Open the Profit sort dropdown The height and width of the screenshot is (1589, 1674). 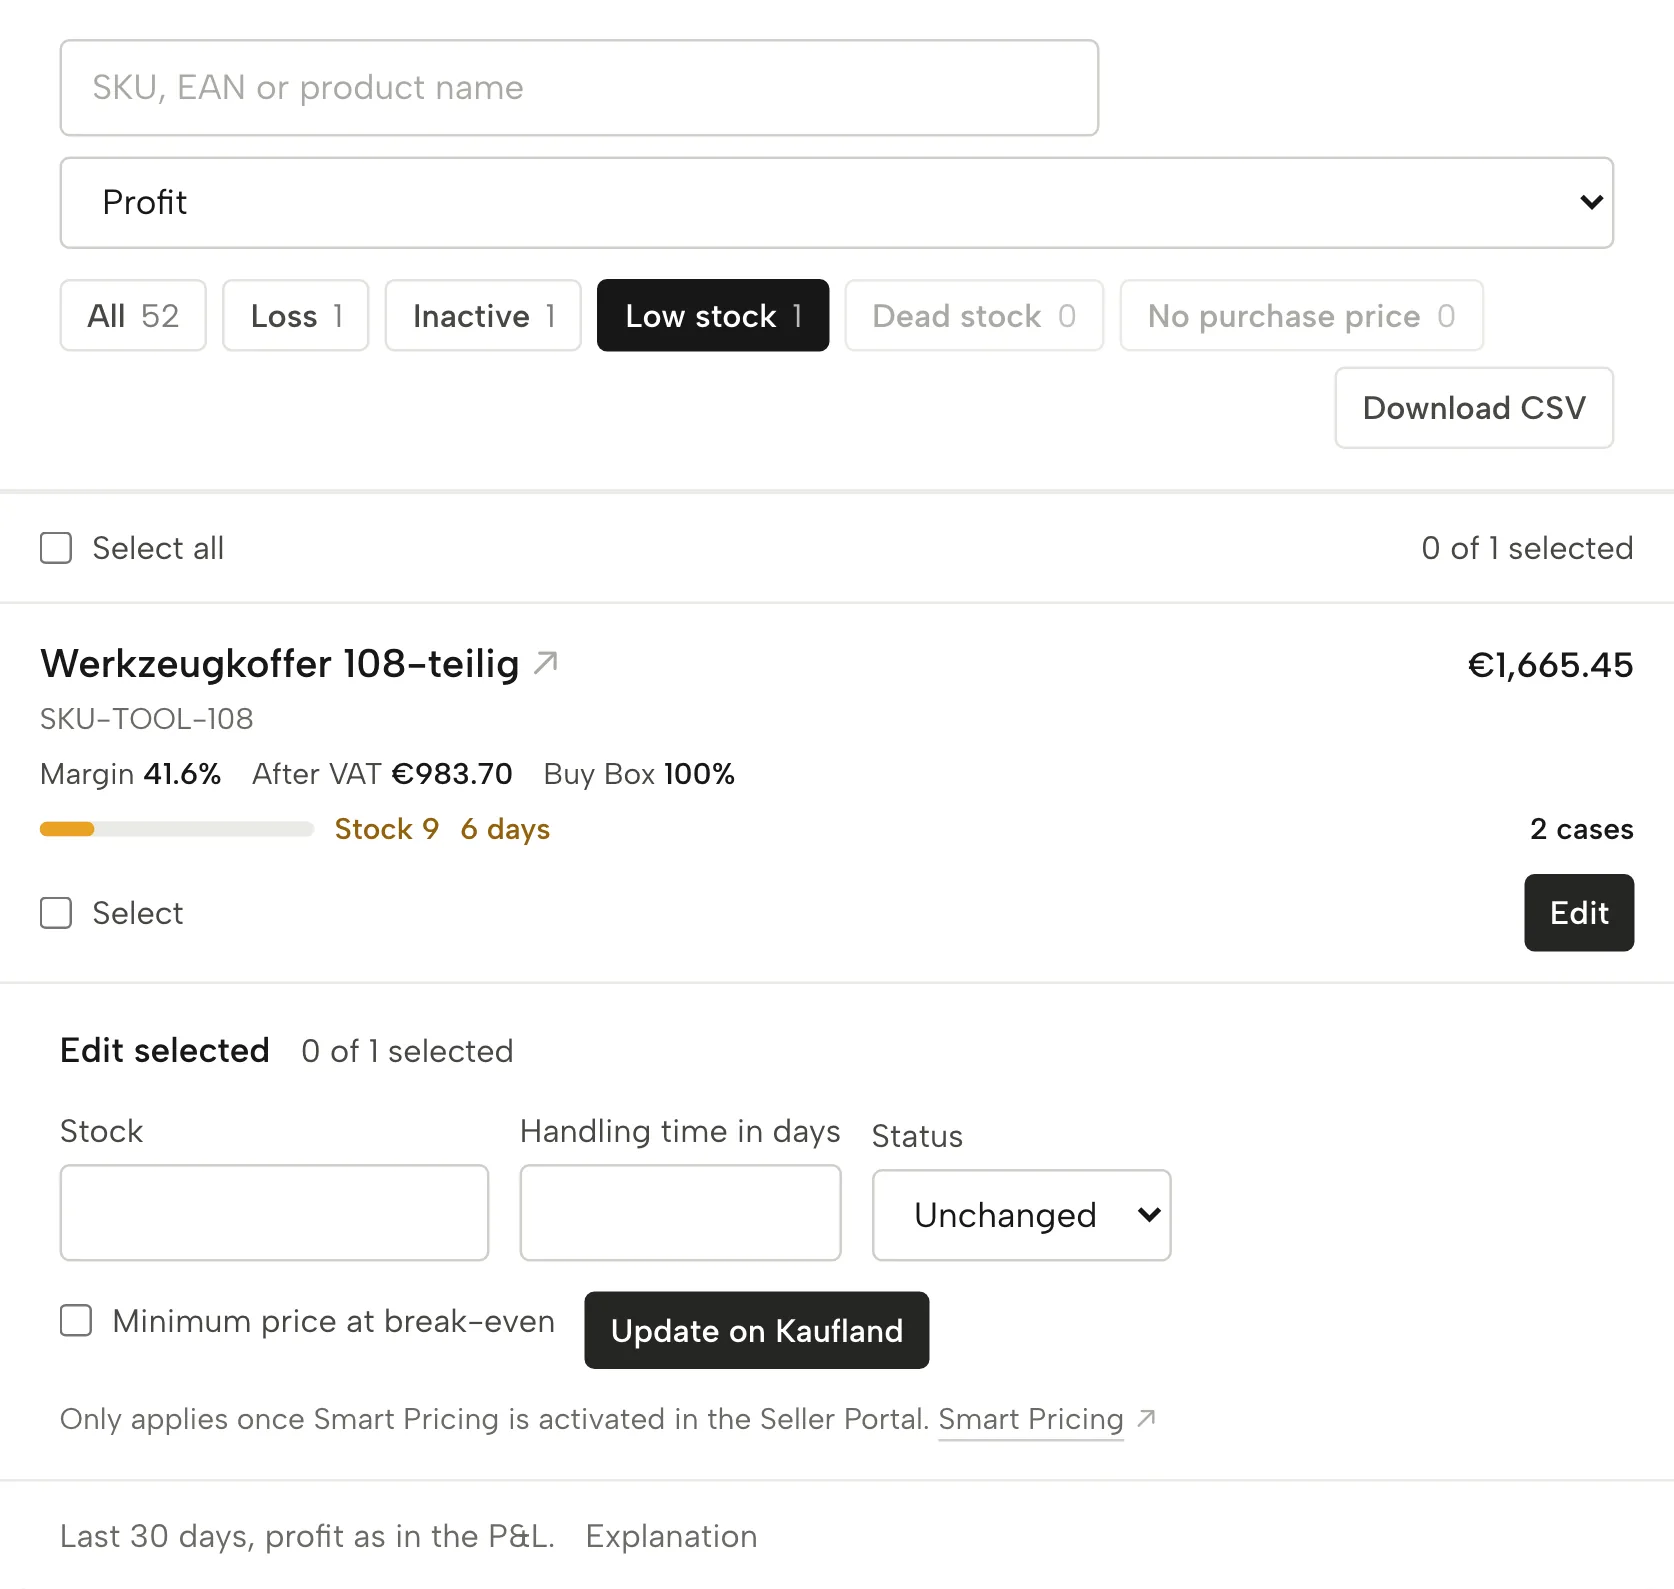tap(836, 202)
